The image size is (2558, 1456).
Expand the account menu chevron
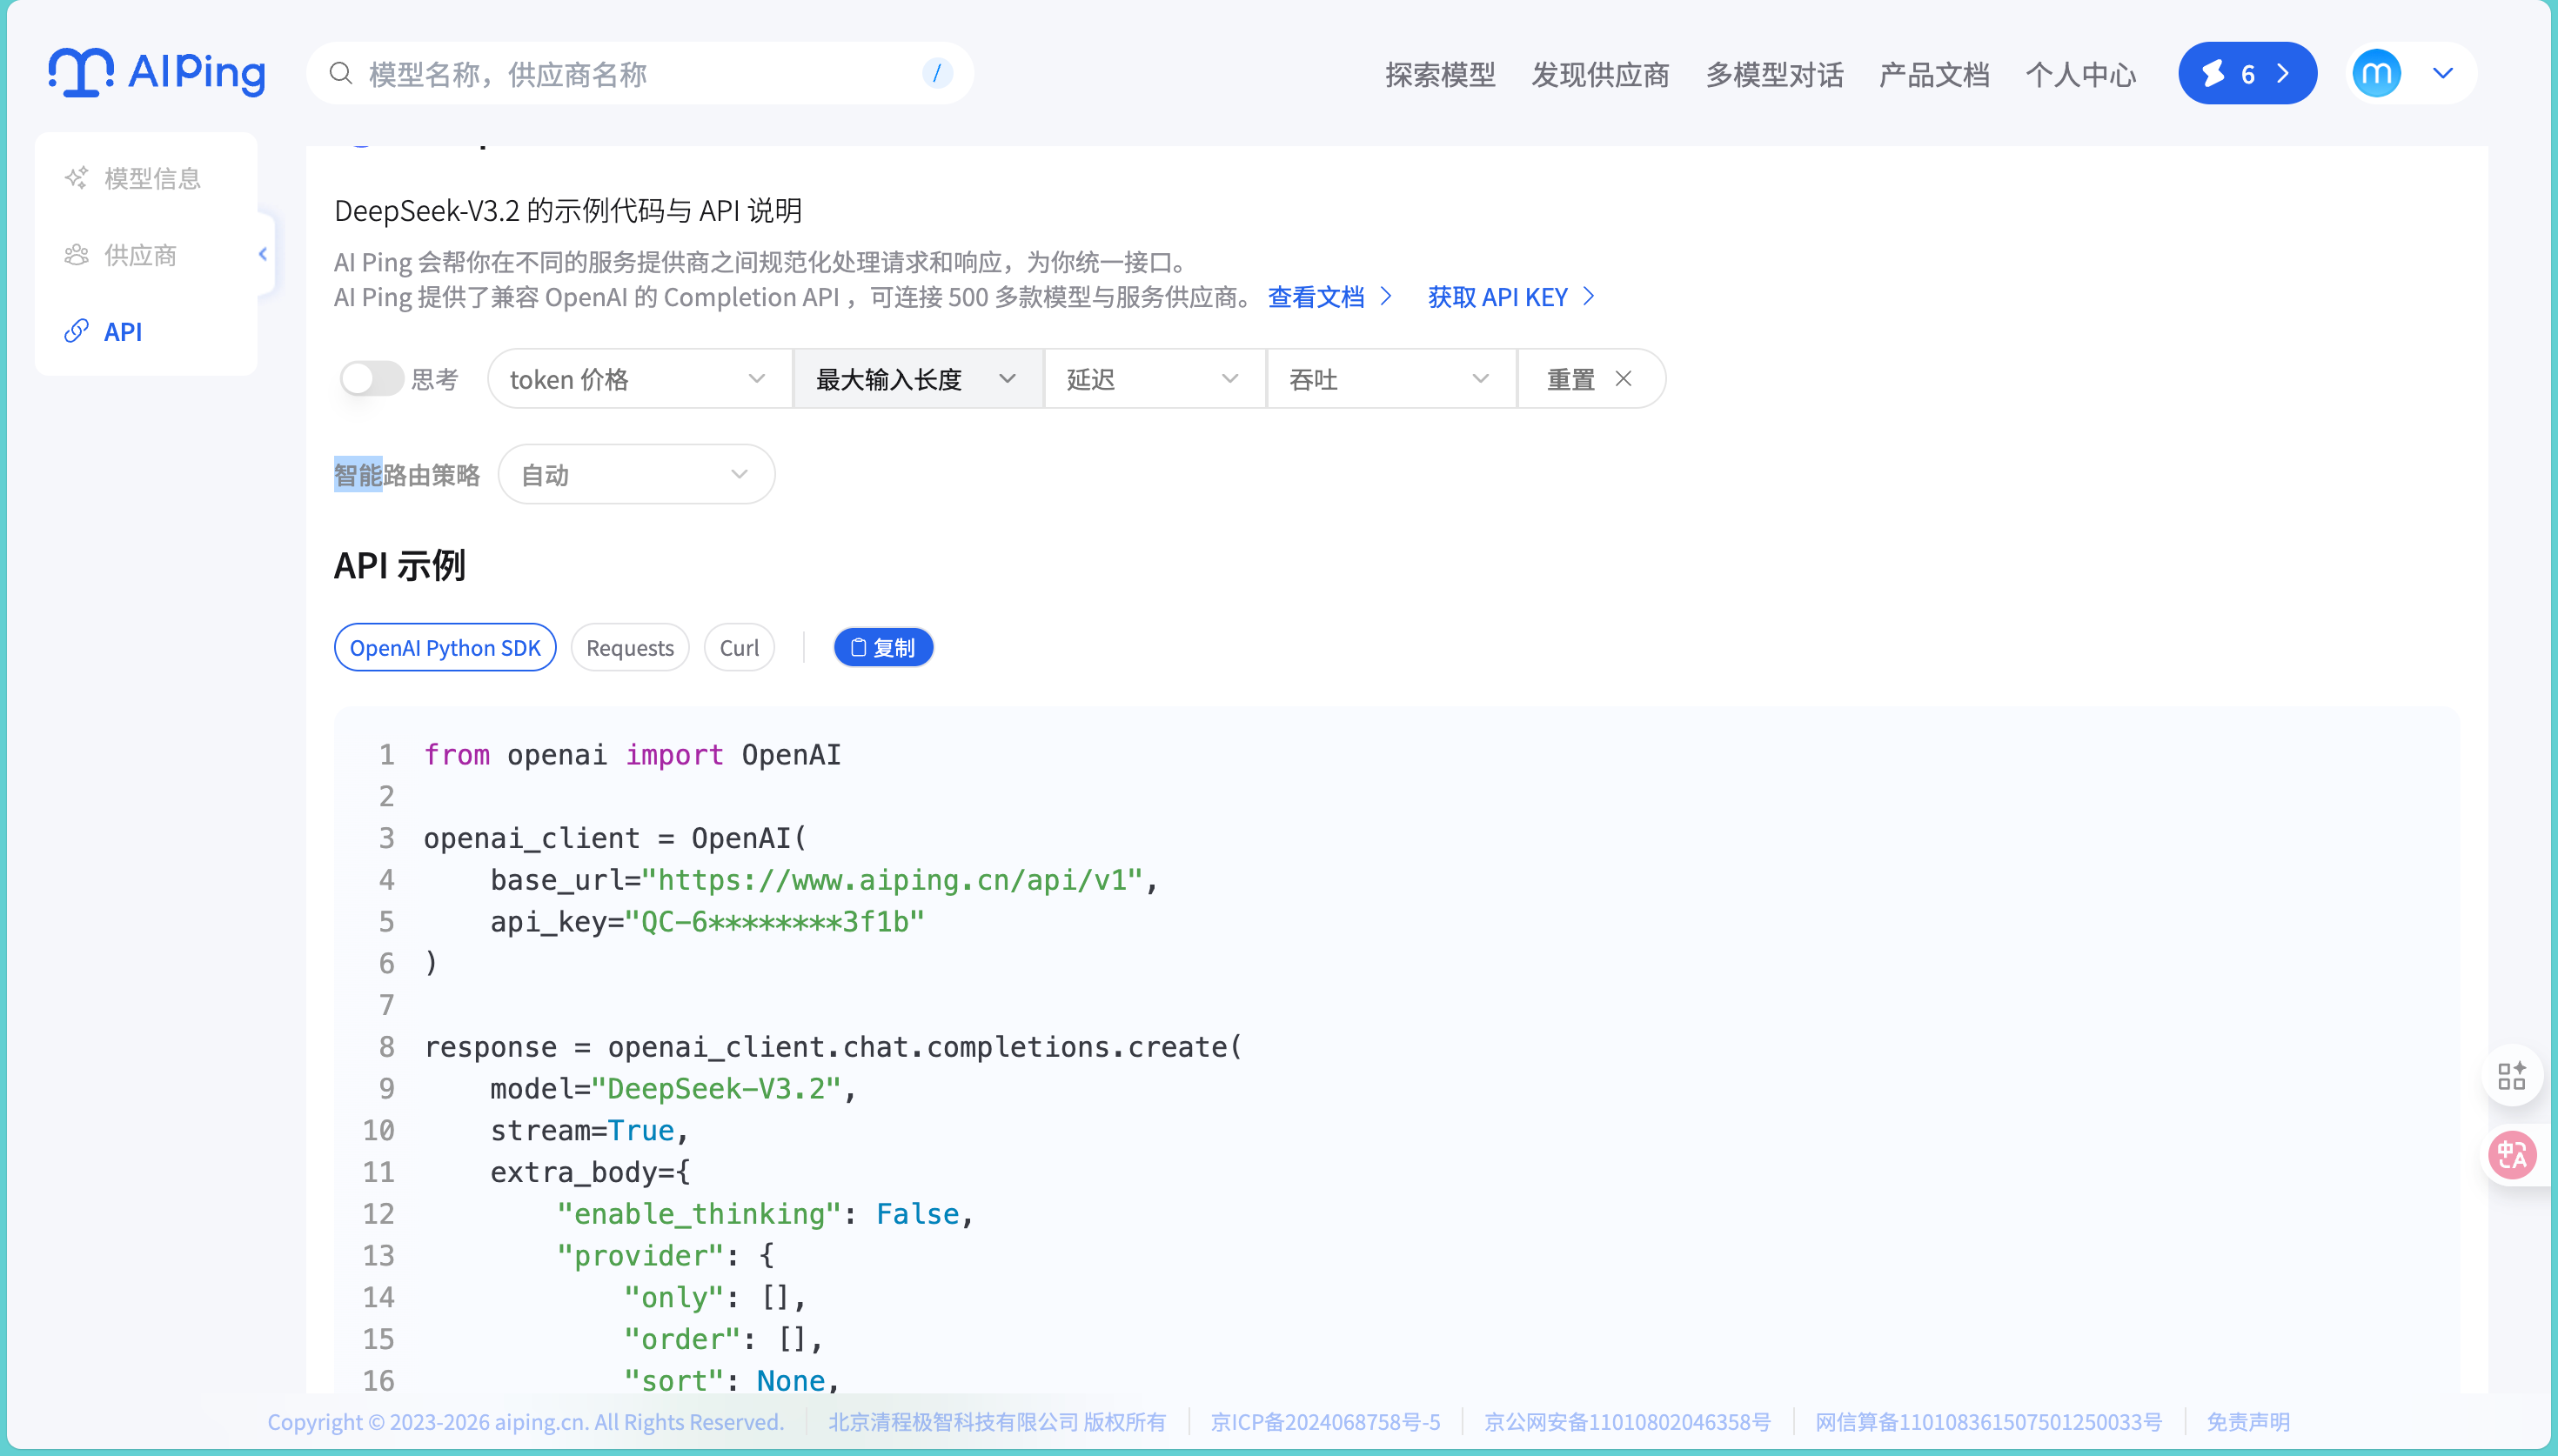pos(2443,73)
